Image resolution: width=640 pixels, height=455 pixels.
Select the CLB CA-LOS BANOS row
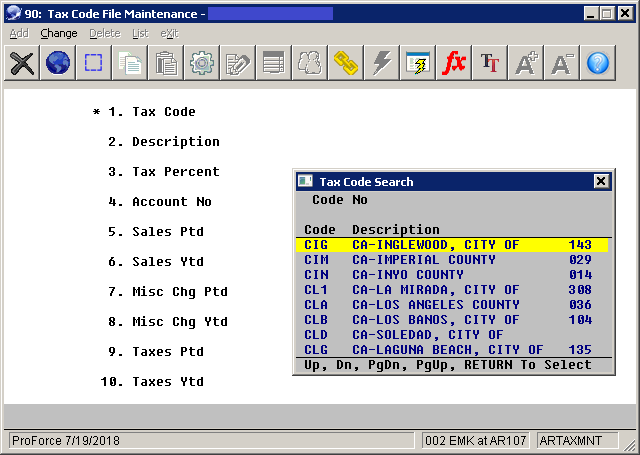(452, 320)
